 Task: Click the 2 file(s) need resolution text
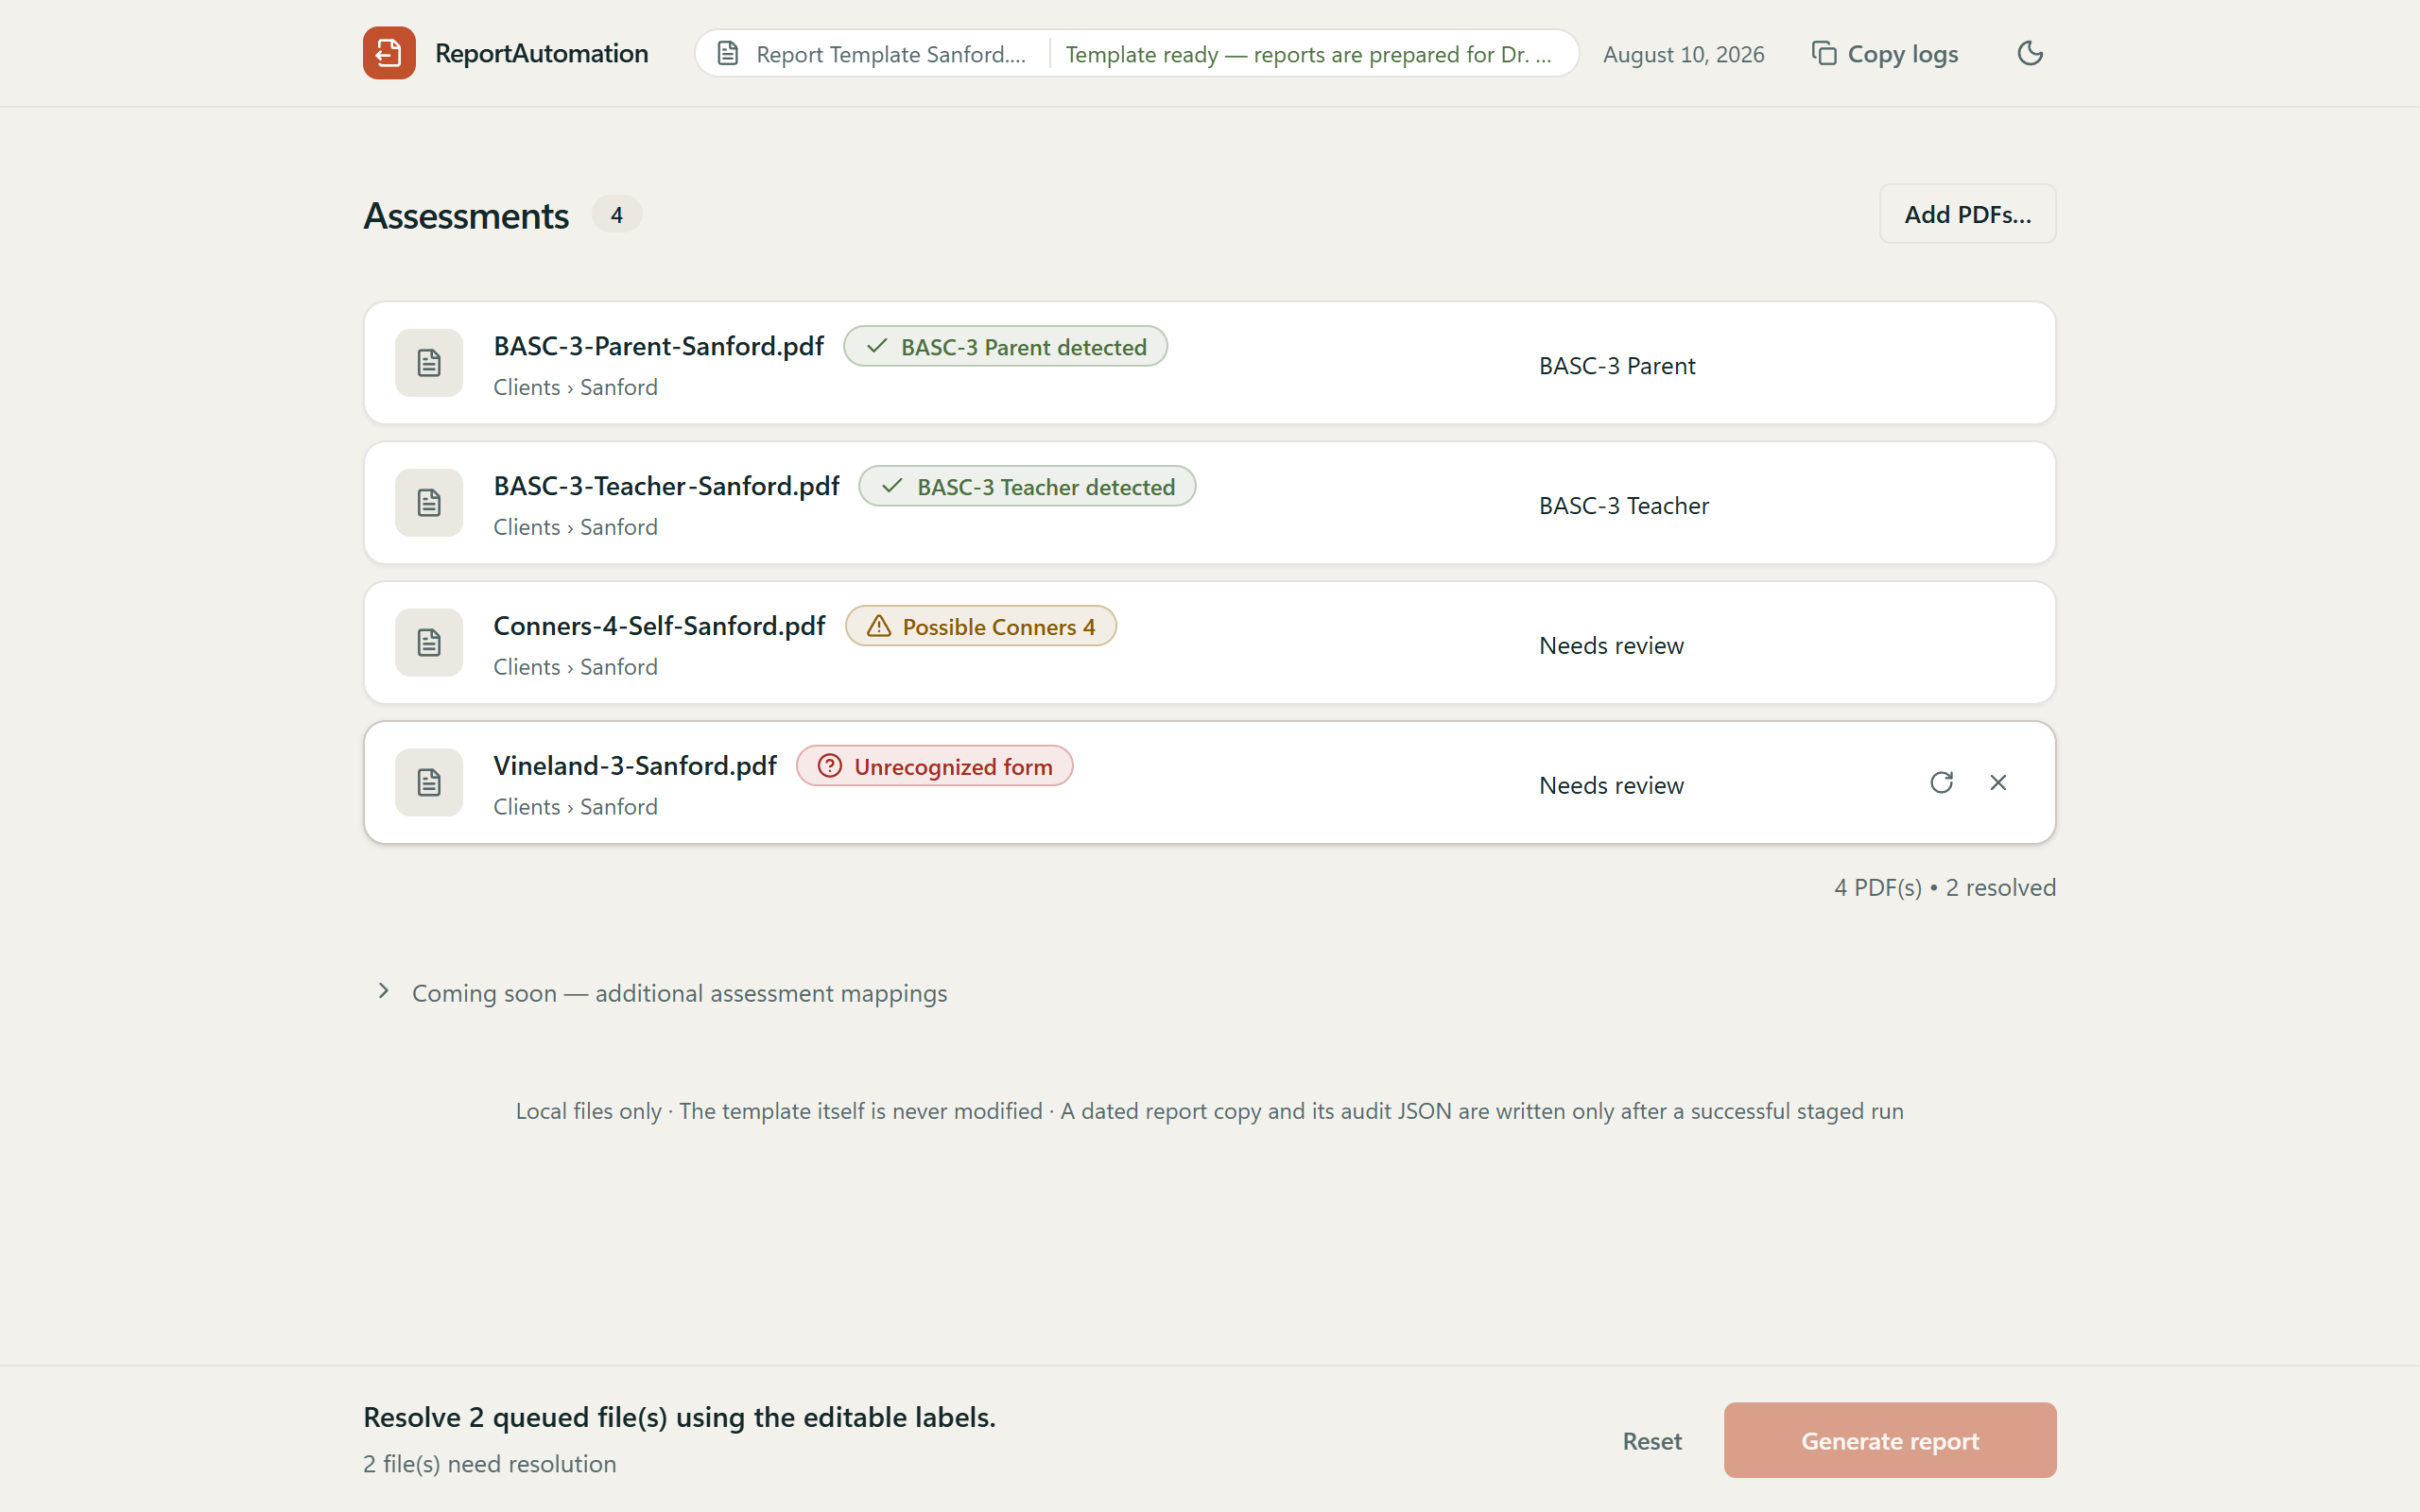tap(490, 1464)
